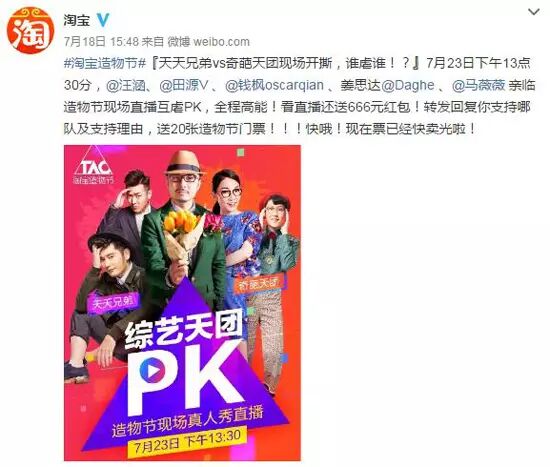550x467 pixels.
Task: Expand the post options chevron
Action: (534, 12)
